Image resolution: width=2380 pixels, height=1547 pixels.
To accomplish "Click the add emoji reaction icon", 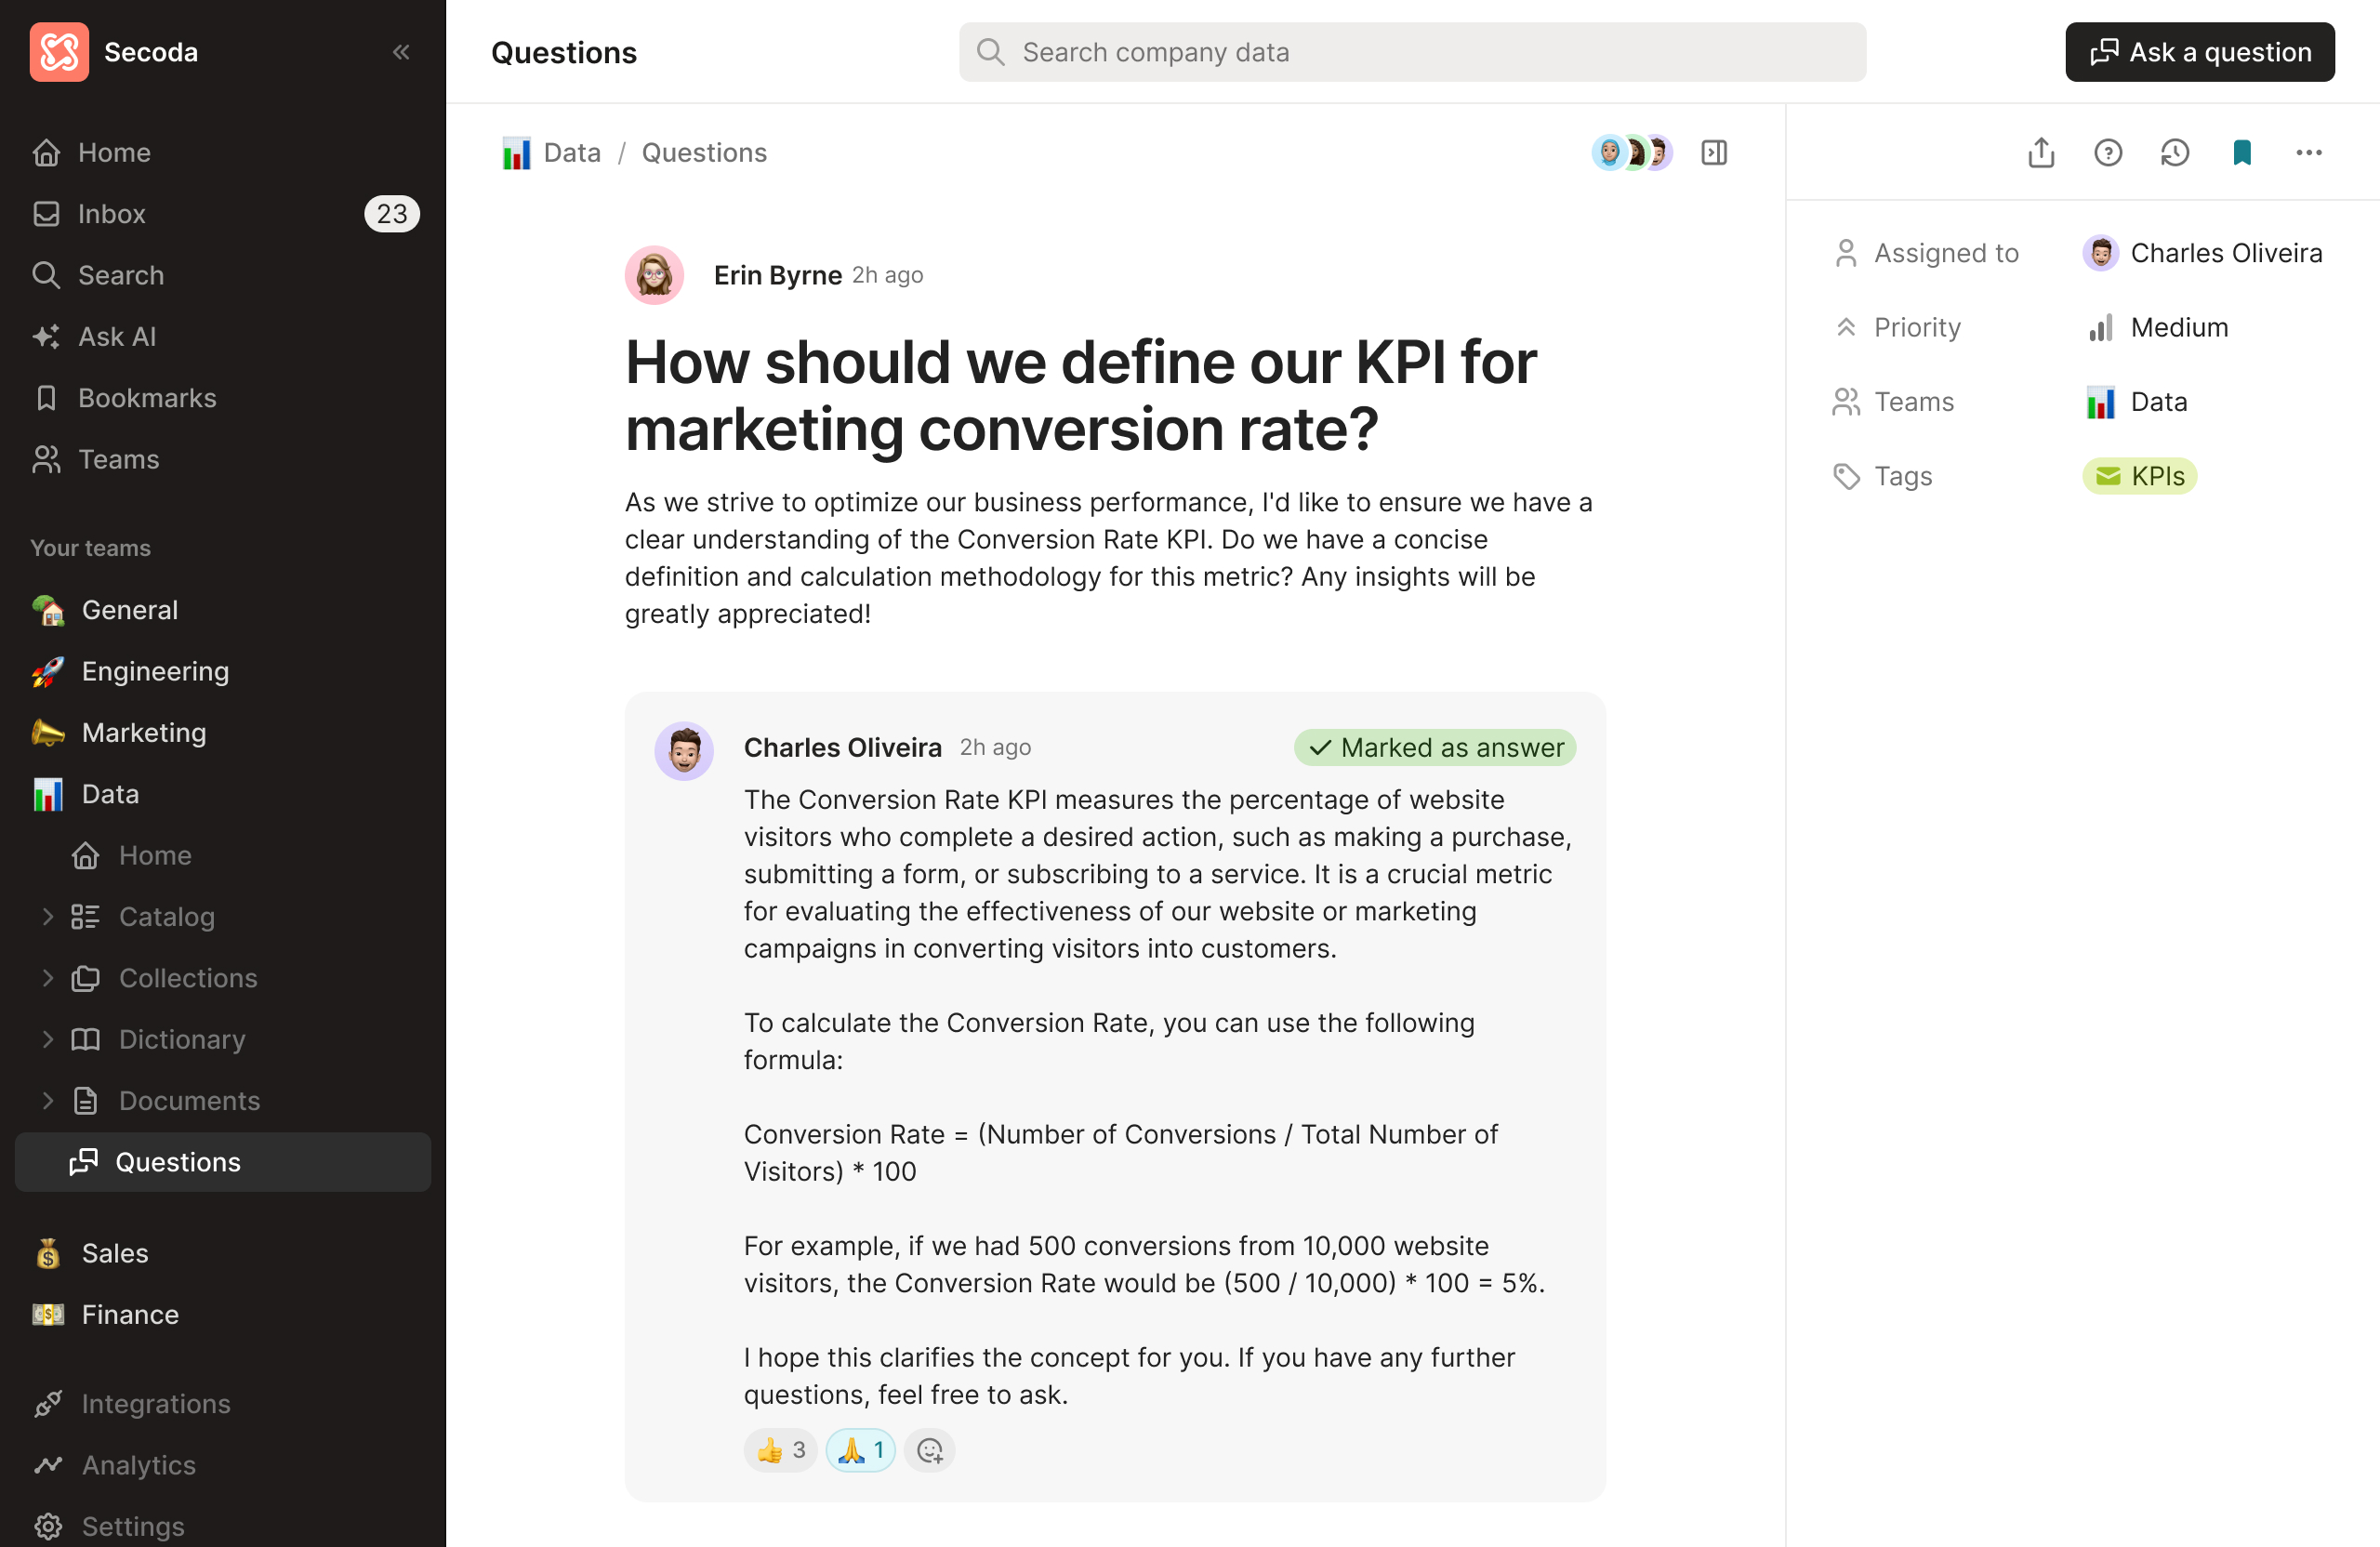I will [929, 1450].
